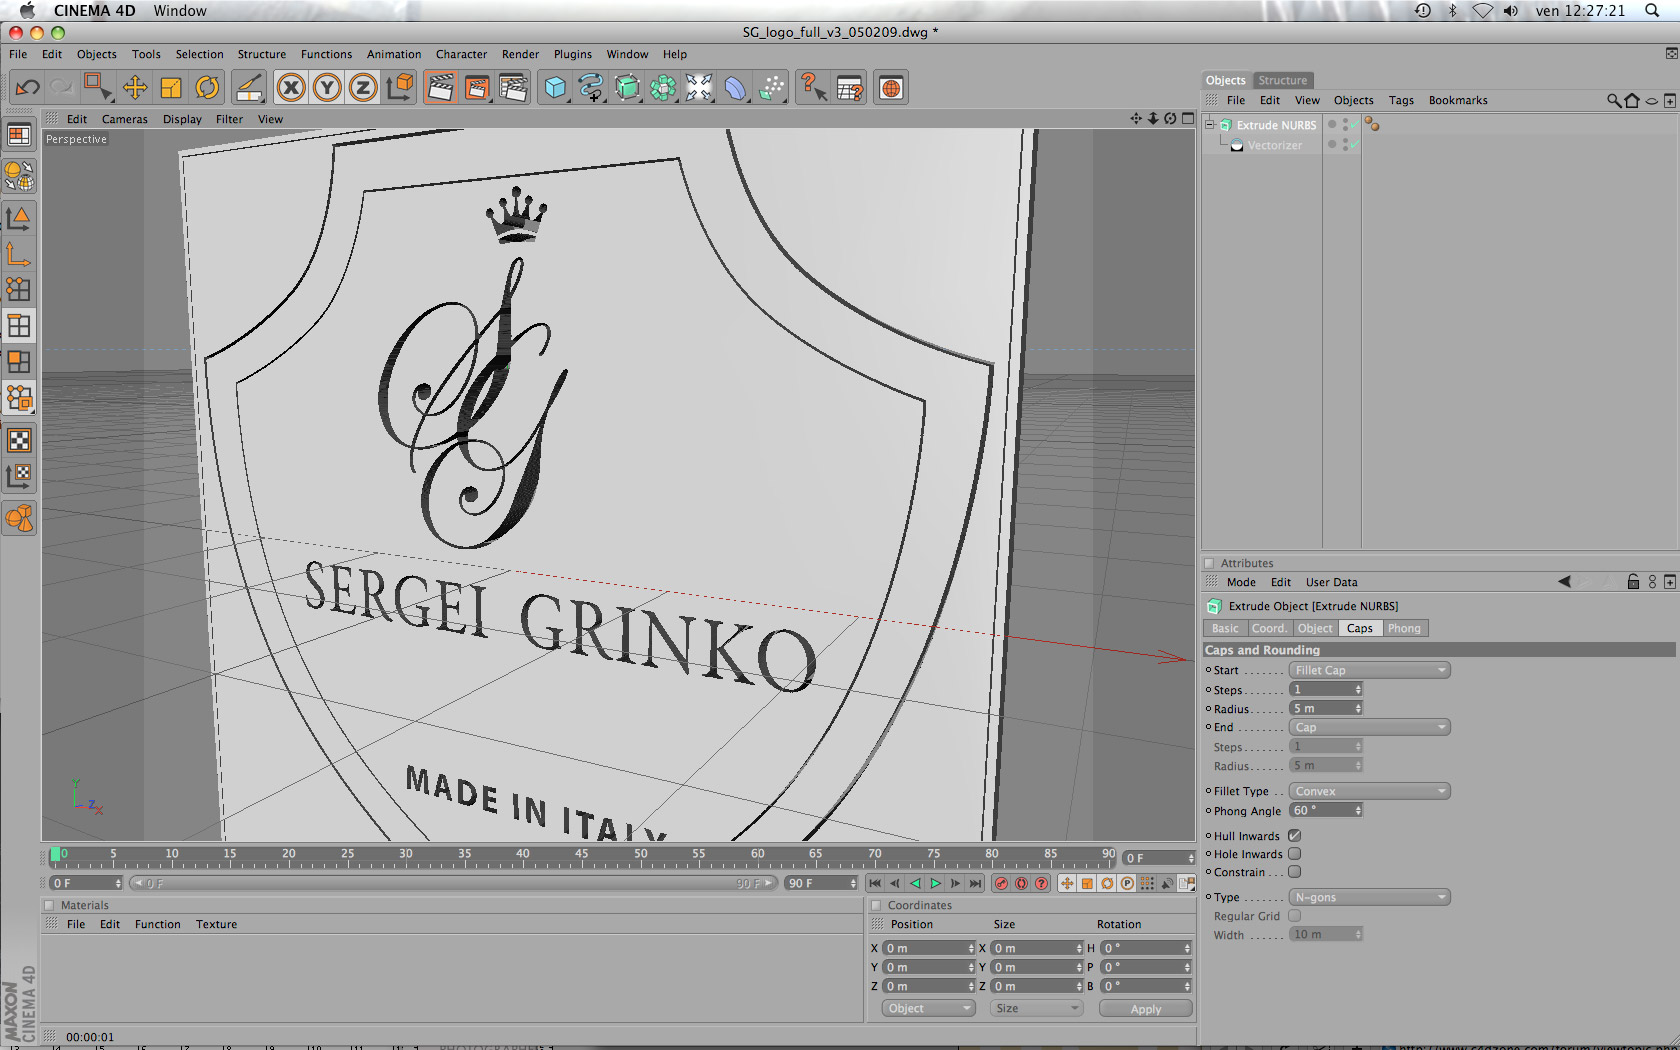Screen dimensions: 1680x1050
Task: Toggle the Regular Grid checkbox
Action: 1294,916
